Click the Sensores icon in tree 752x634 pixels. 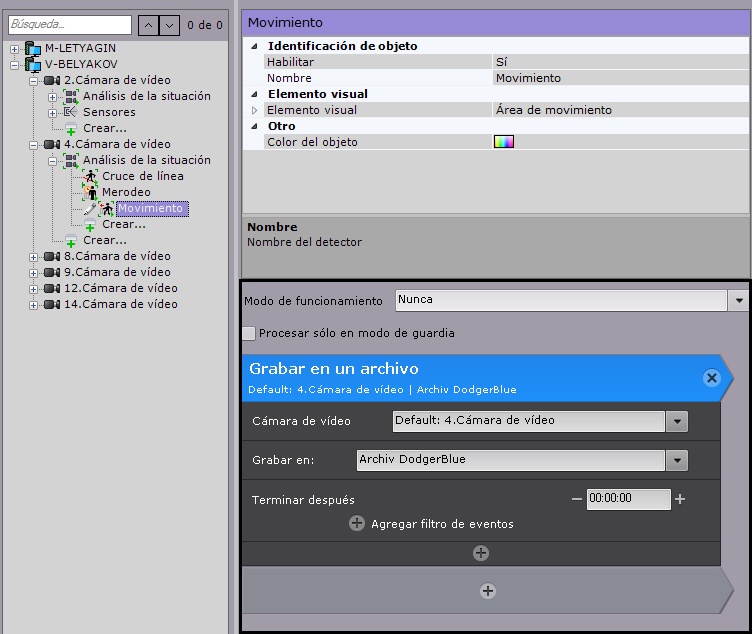pyautogui.click(x=71, y=112)
